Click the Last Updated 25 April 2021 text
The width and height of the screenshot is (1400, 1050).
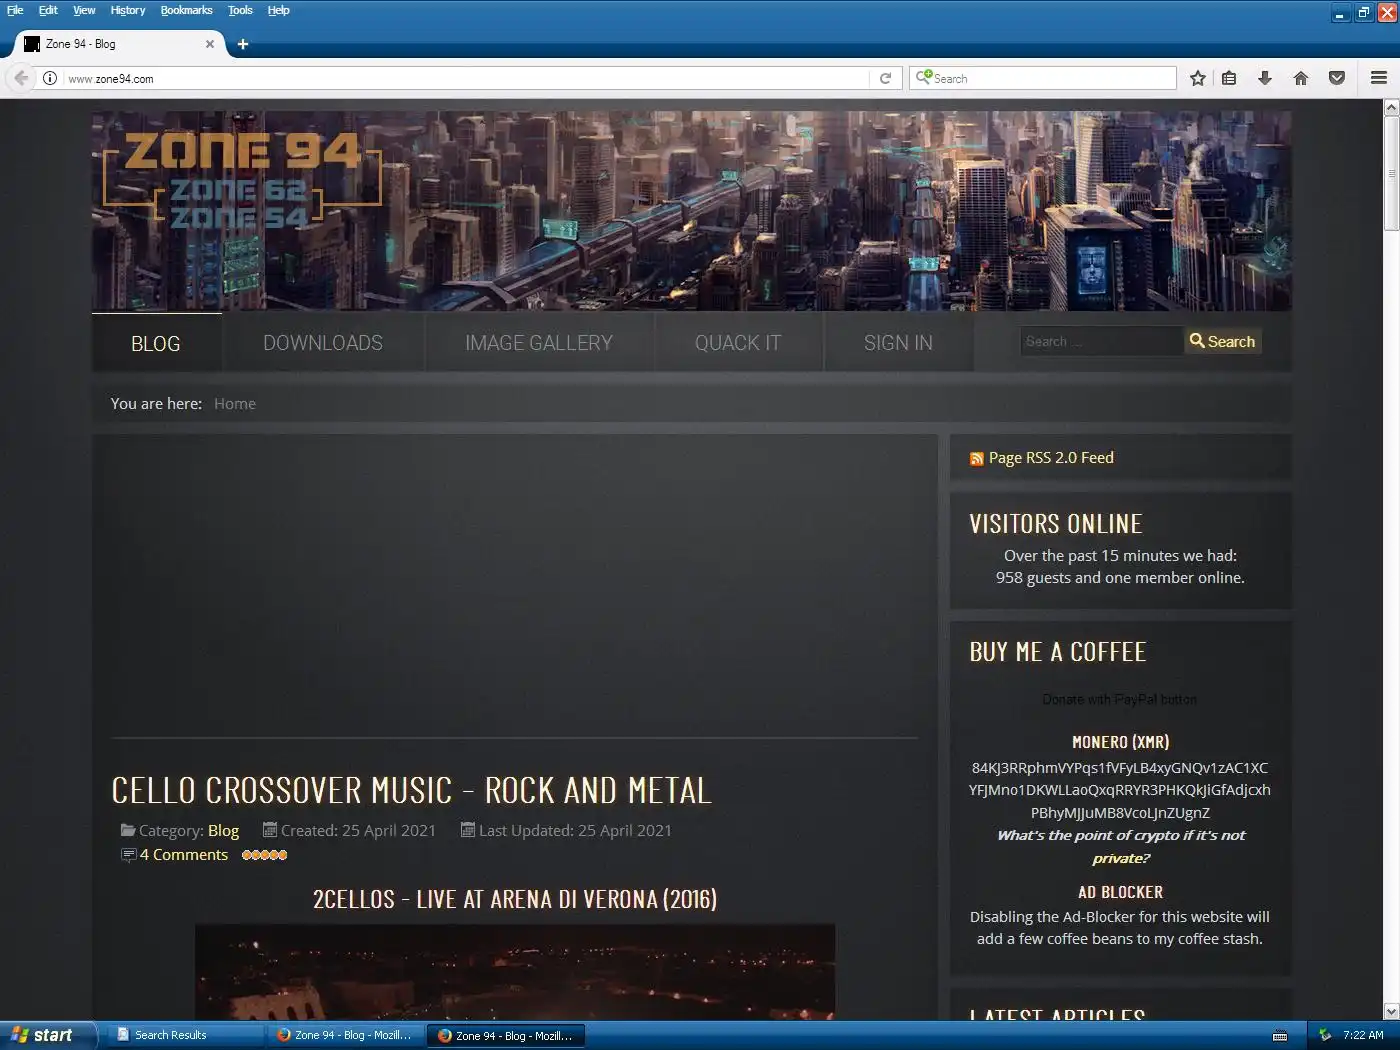[575, 831]
